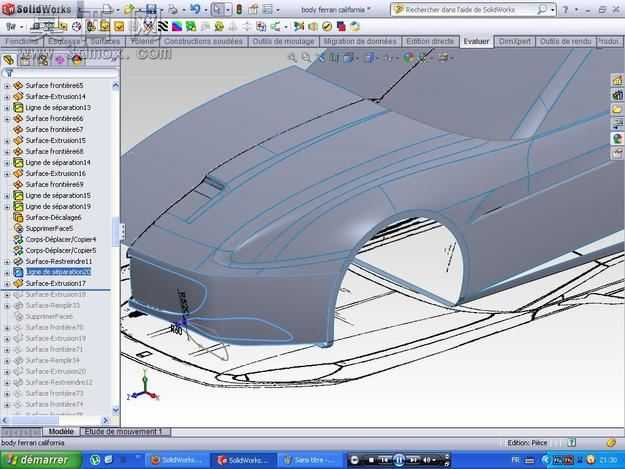Switch to the first SolidWorks taskbar button
The height and width of the screenshot is (469, 625).
coord(176,460)
